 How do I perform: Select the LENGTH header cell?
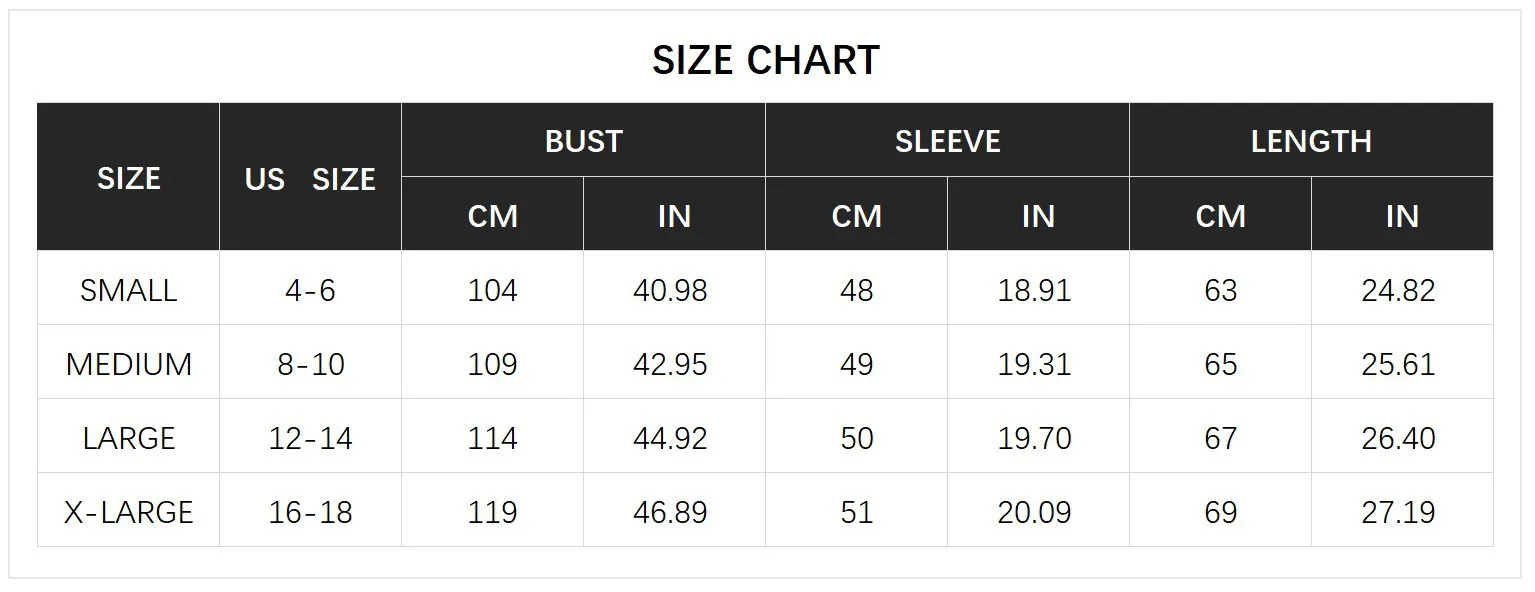coord(1311,141)
